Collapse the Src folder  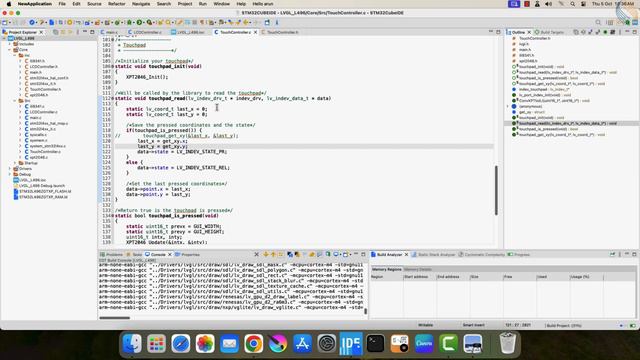coord(16,100)
